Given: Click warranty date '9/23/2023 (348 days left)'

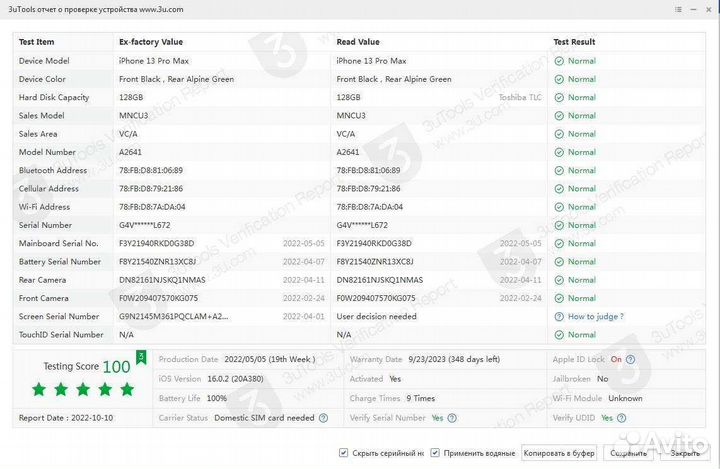Looking at the screenshot, I should coord(454,359).
